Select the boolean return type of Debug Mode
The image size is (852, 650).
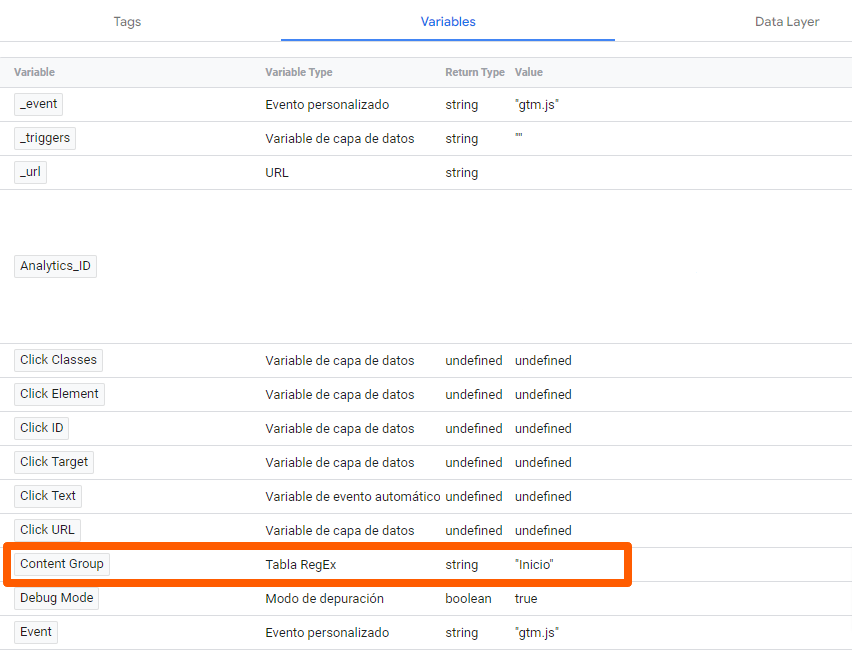click(x=468, y=599)
